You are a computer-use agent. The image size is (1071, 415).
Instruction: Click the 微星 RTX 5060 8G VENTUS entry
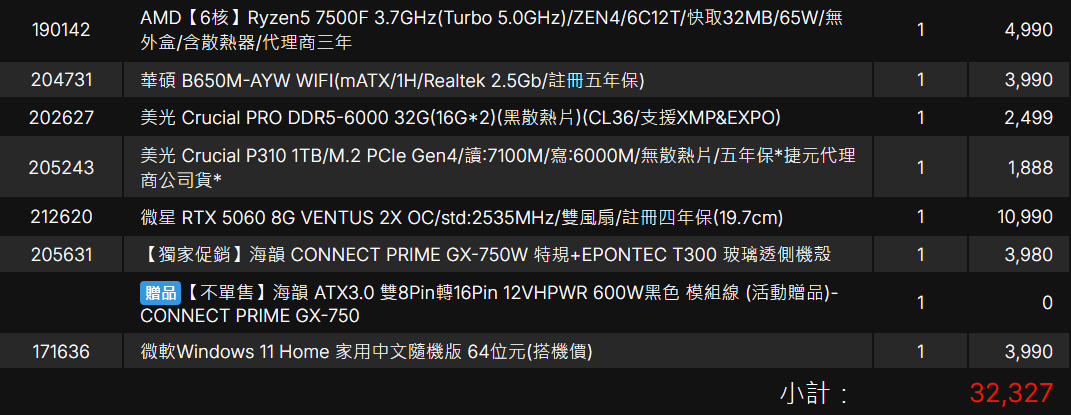coord(461,217)
